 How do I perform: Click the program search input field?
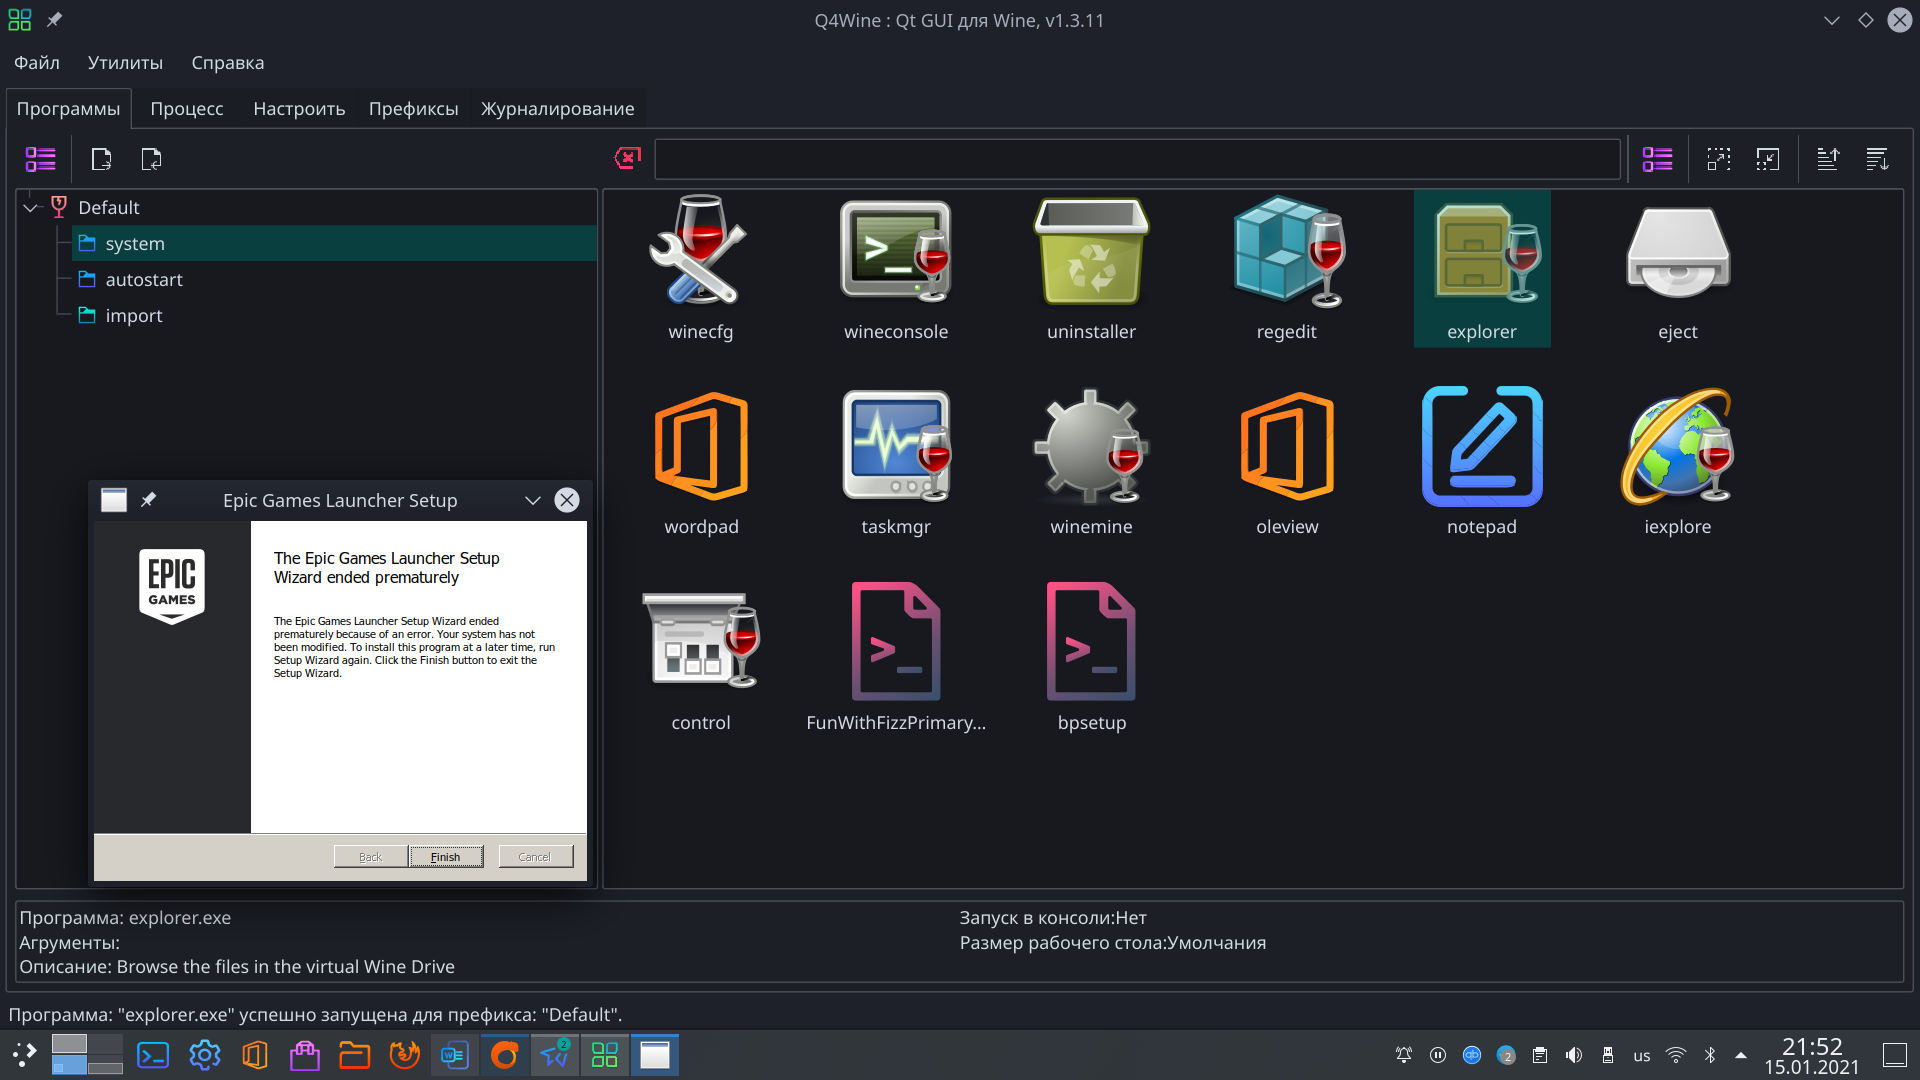click(1137, 159)
